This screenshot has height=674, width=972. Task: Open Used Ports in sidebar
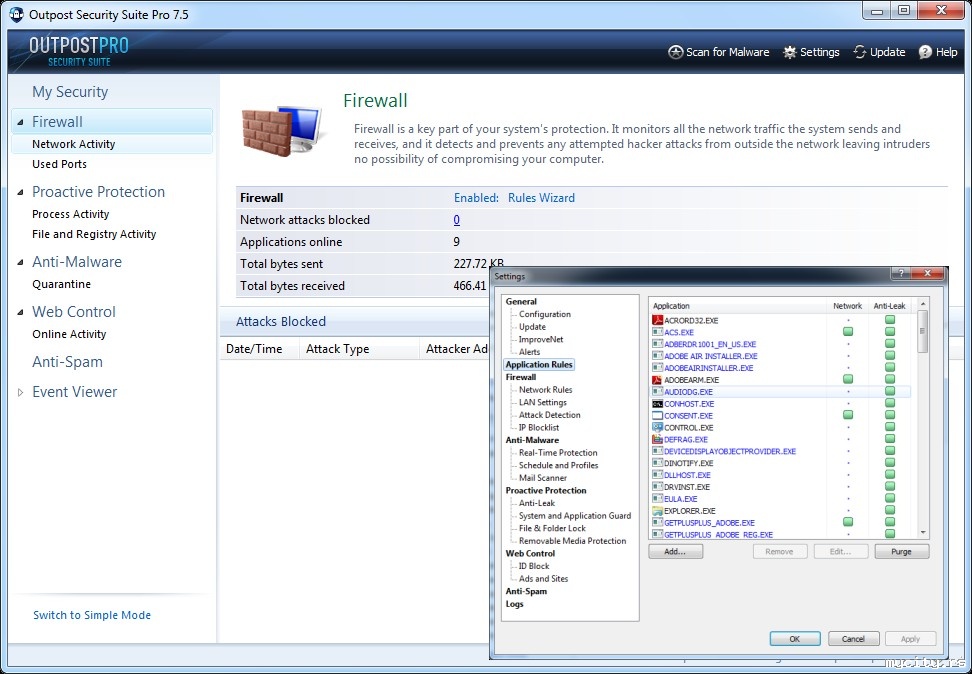coord(60,164)
